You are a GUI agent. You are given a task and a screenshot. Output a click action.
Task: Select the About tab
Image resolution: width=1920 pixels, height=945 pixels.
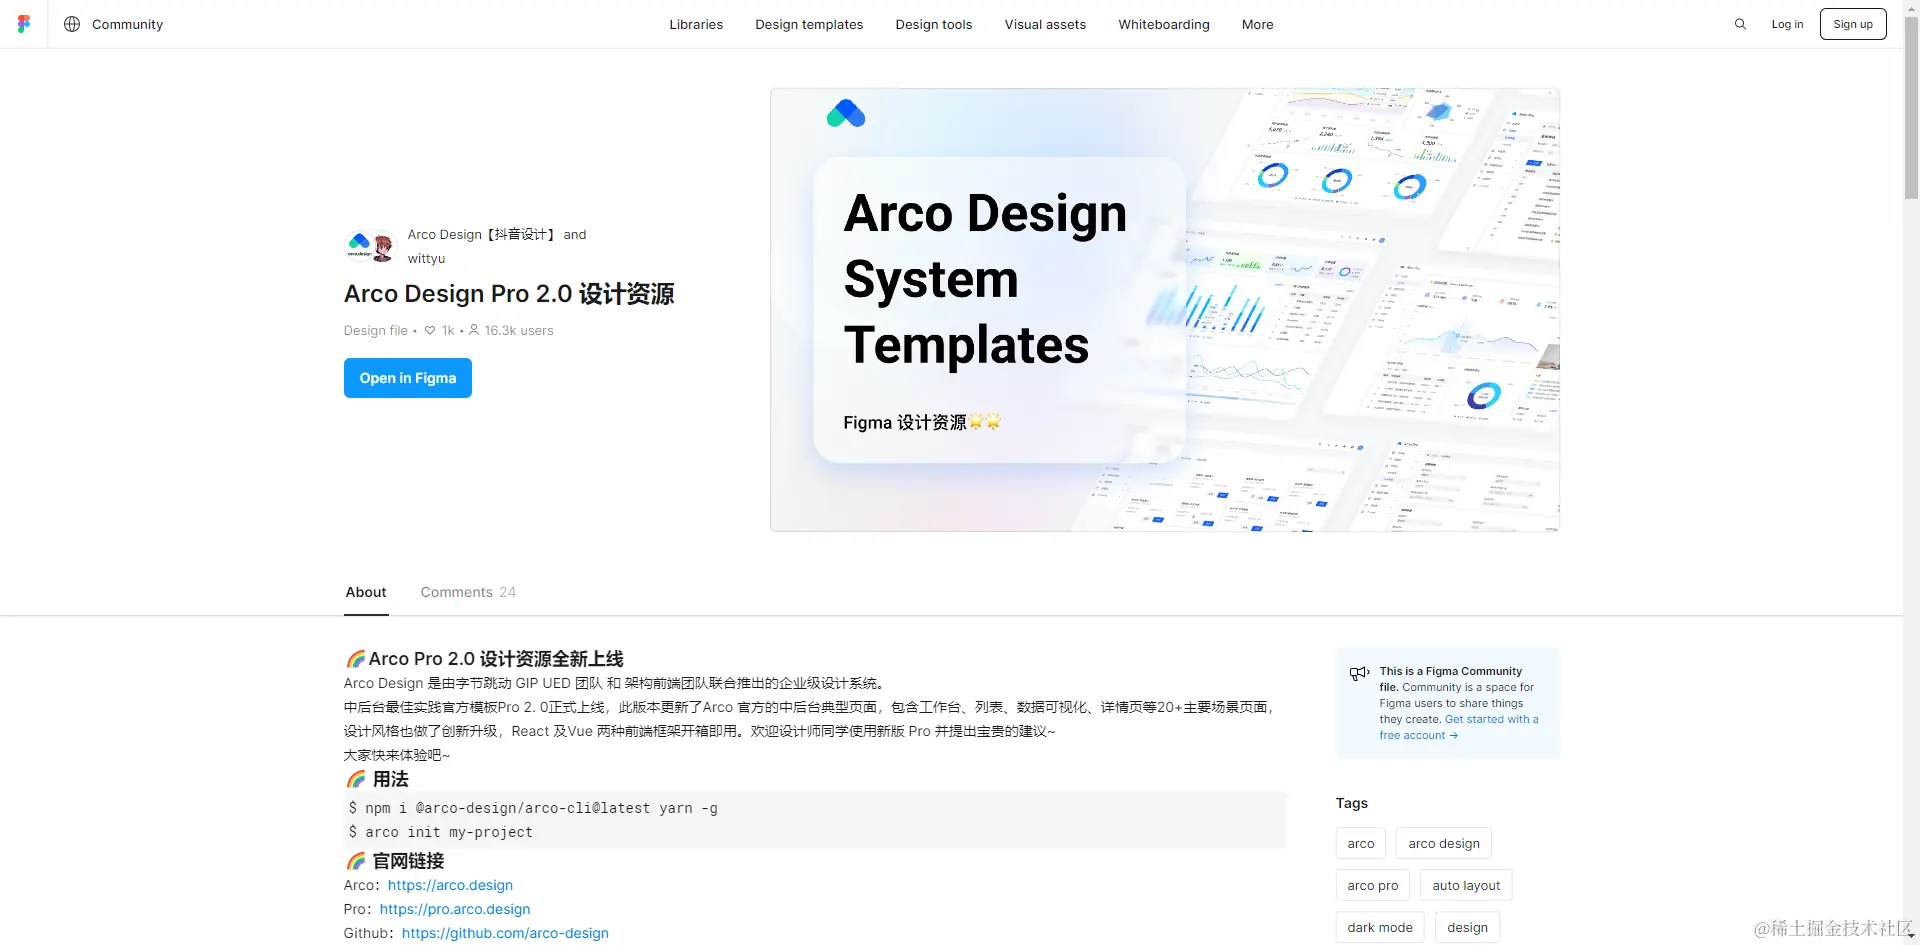pos(366,592)
